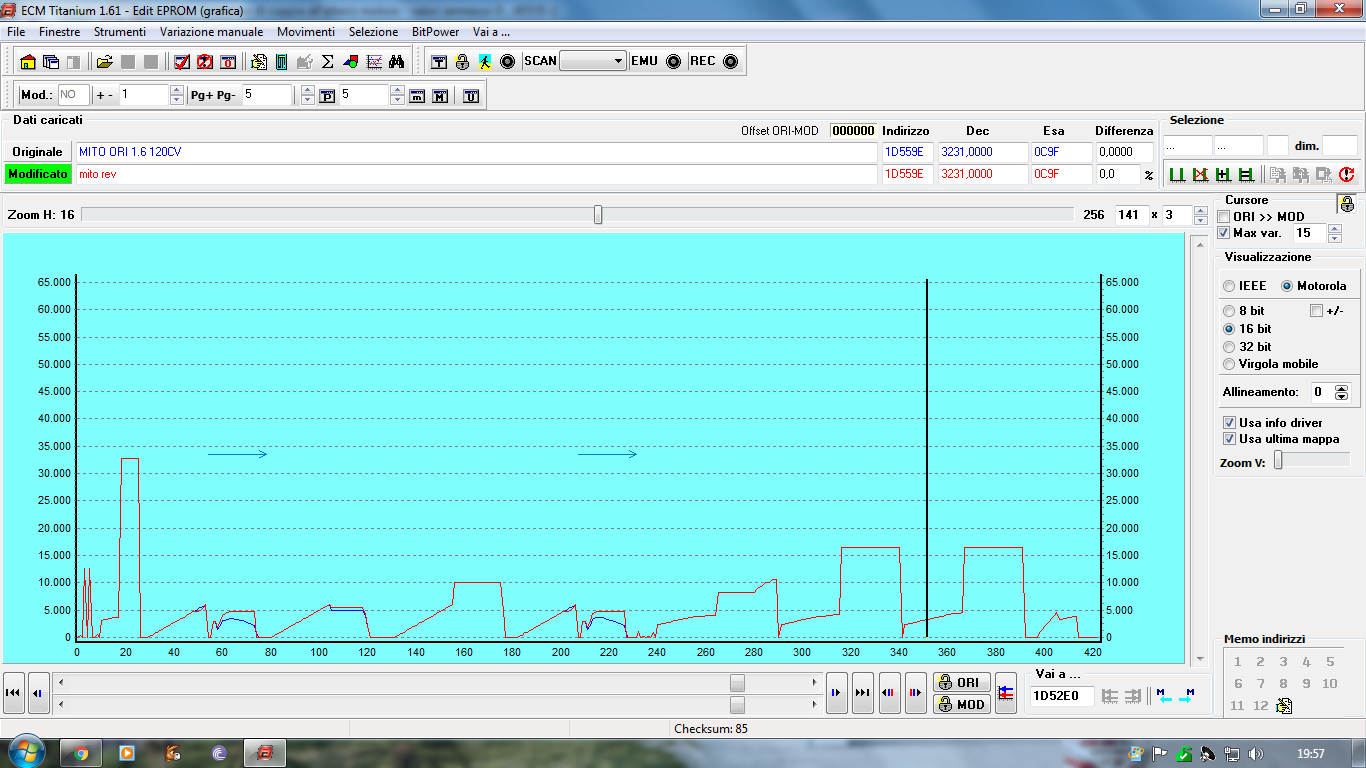Open the File menu
The height and width of the screenshot is (768, 1366).
pyautogui.click(x=16, y=32)
